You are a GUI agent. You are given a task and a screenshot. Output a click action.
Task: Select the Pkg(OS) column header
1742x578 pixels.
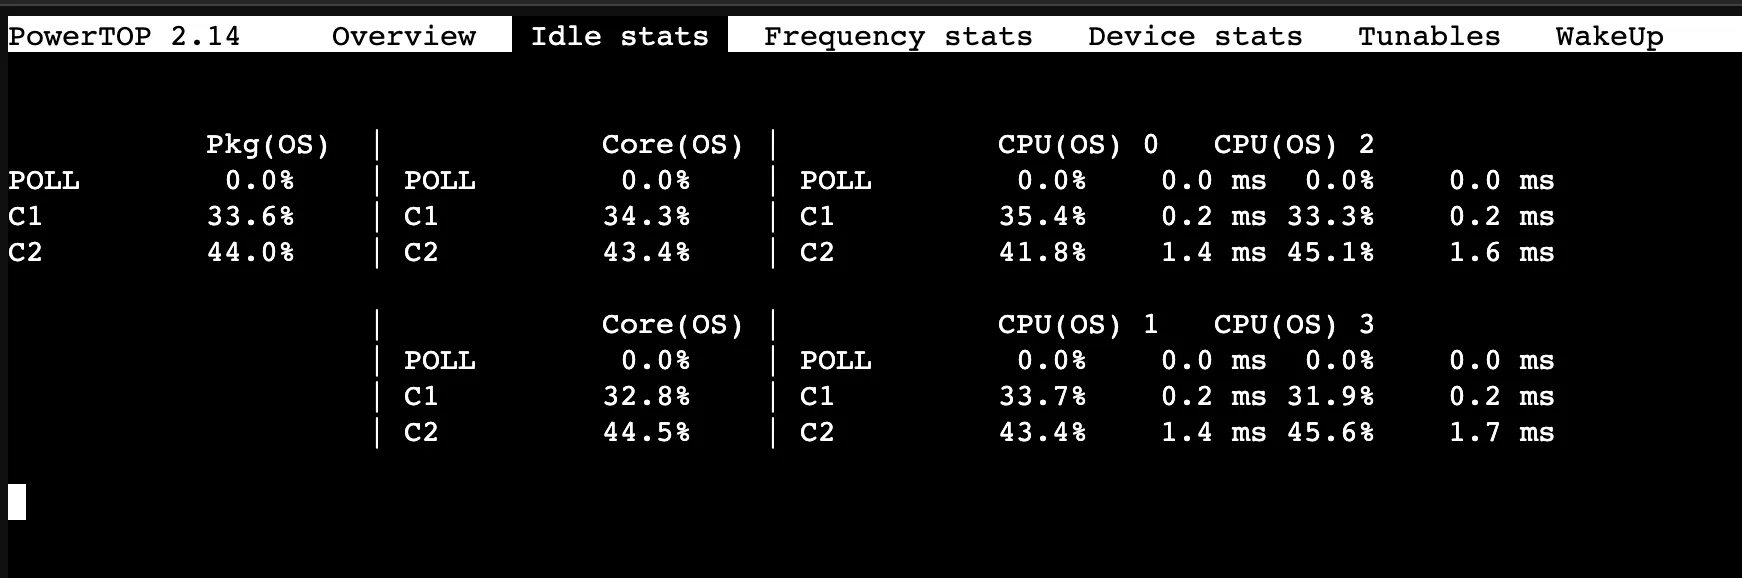coord(268,144)
